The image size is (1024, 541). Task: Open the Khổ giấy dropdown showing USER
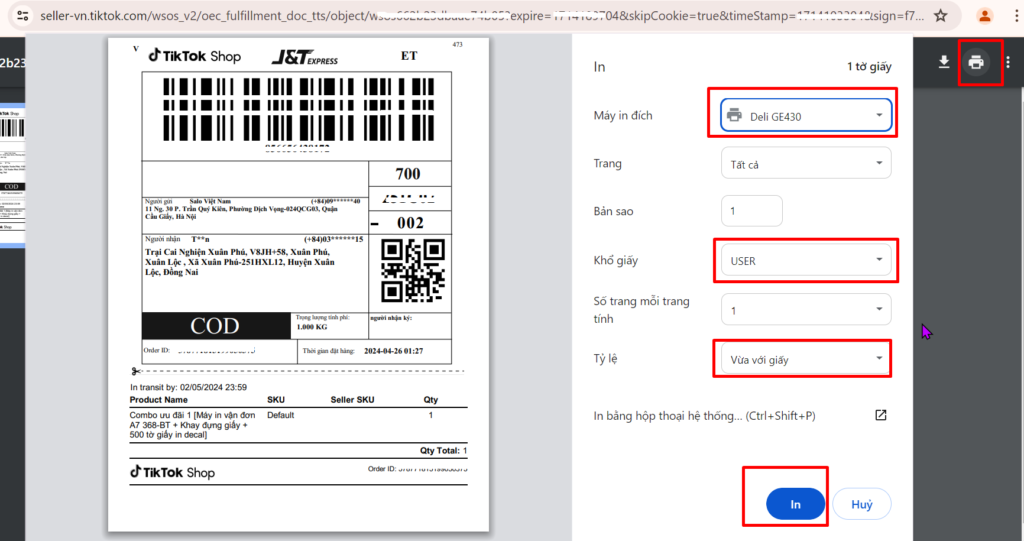pos(805,261)
